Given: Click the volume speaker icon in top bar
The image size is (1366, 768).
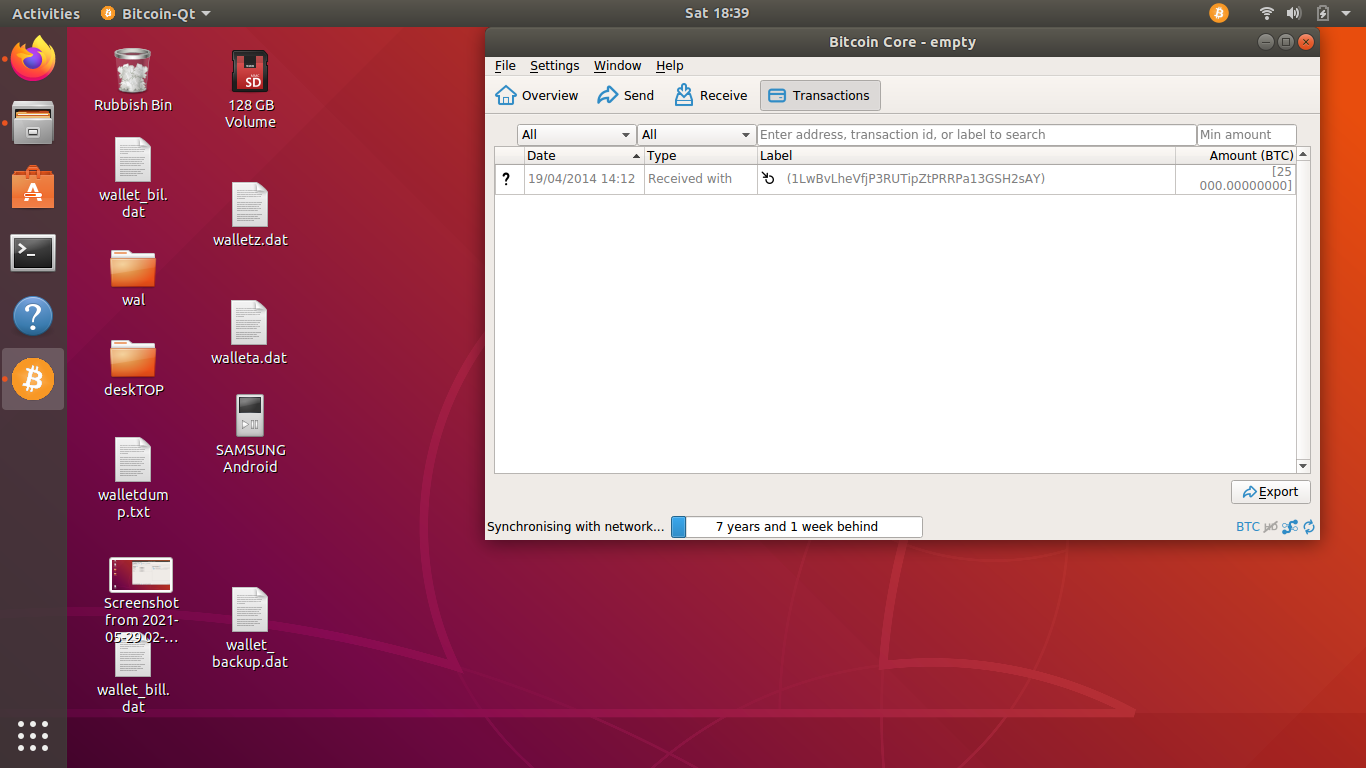Looking at the screenshot, I should (x=1294, y=13).
